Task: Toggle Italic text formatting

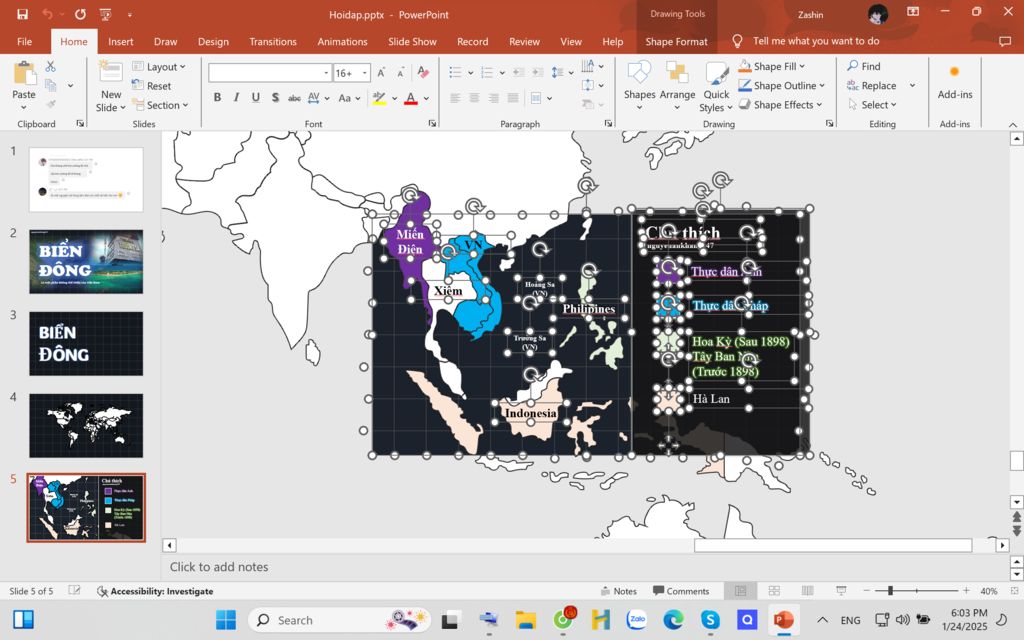Action: coord(236,98)
